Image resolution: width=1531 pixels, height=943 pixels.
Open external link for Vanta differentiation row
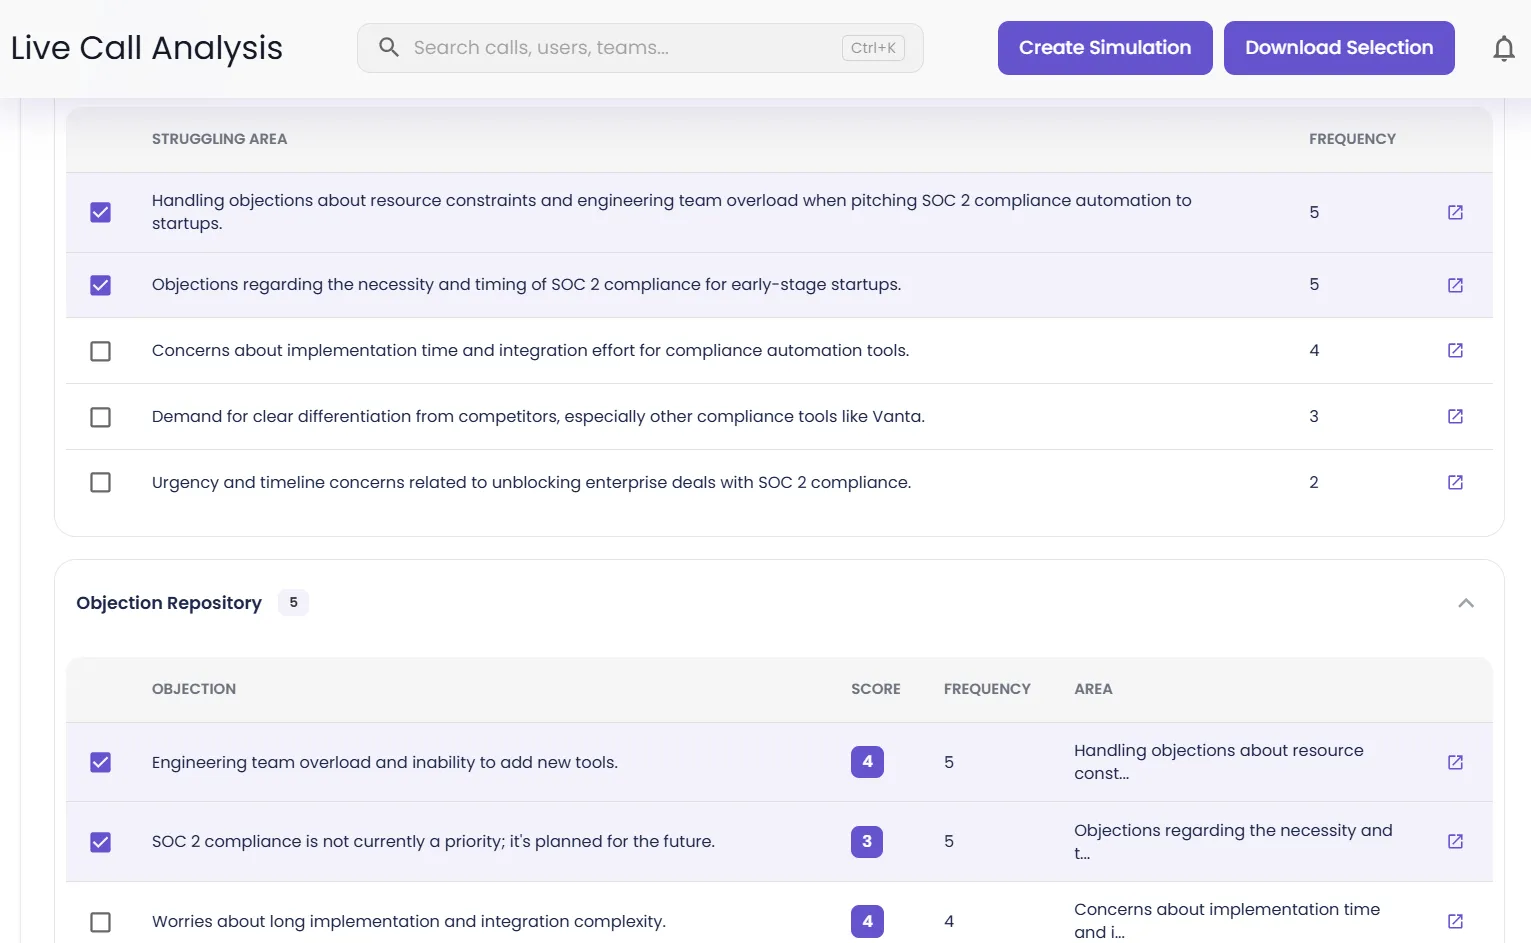click(x=1455, y=416)
